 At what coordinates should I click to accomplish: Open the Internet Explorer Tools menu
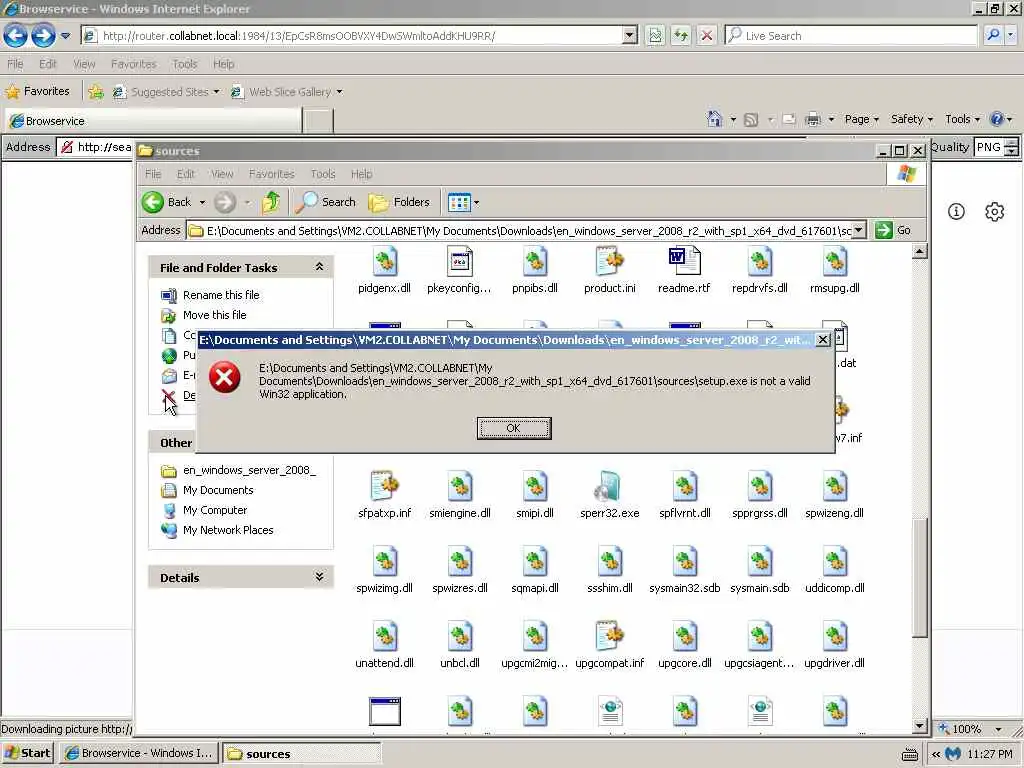click(184, 64)
